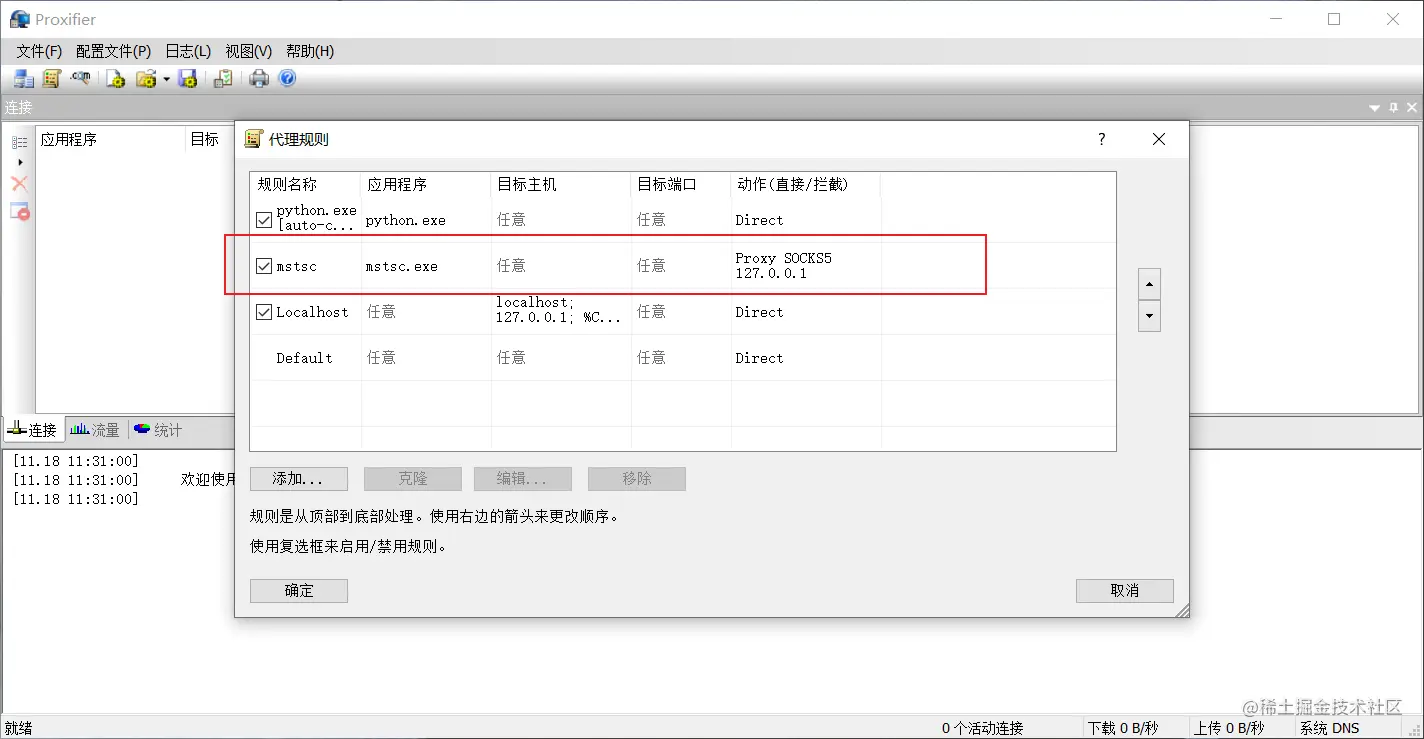Open the 配置文件(P) menu

coord(113,51)
